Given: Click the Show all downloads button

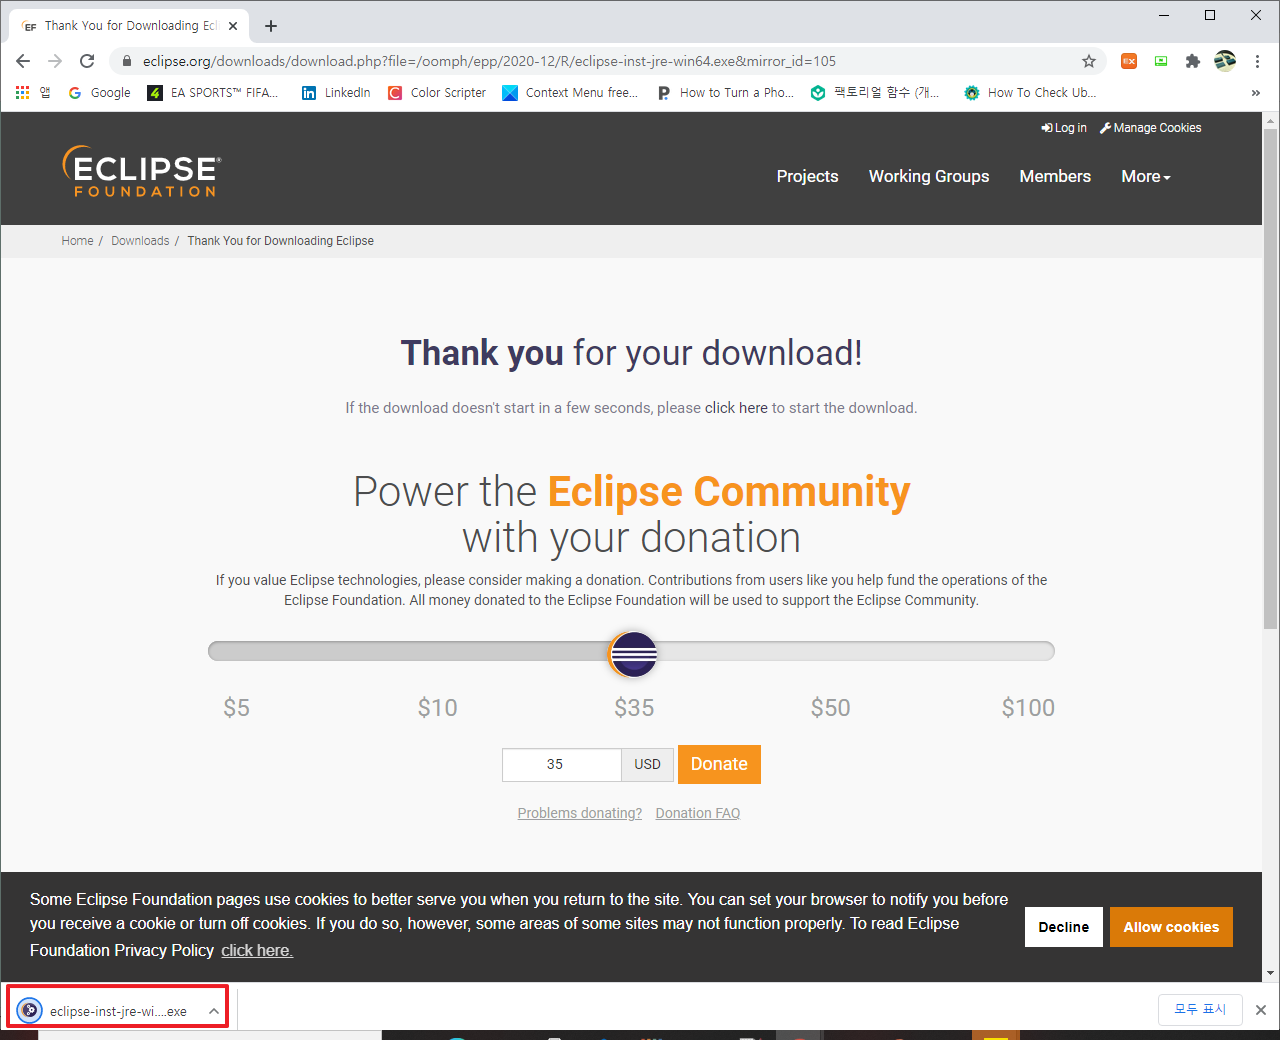Looking at the screenshot, I should [x=1200, y=1010].
